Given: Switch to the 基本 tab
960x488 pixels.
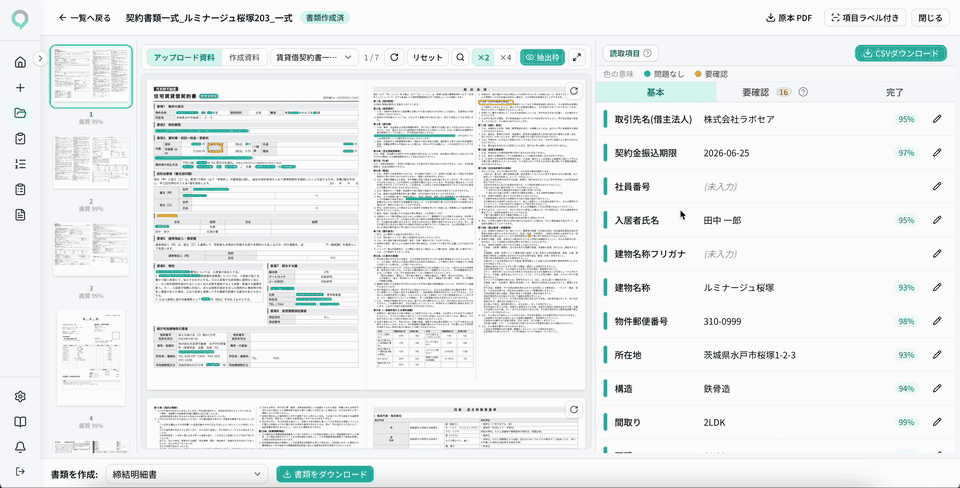Looking at the screenshot, I should coord(656,92).
